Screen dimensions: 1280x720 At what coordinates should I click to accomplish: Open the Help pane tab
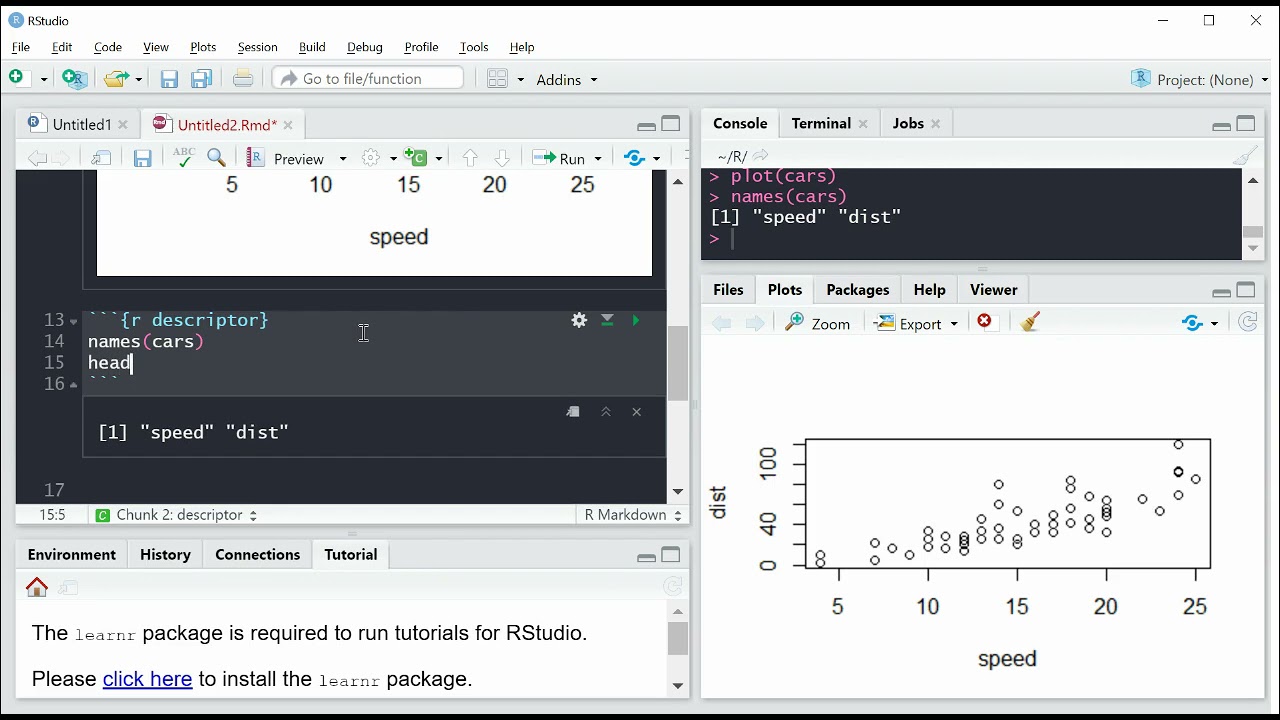point(929,290)
